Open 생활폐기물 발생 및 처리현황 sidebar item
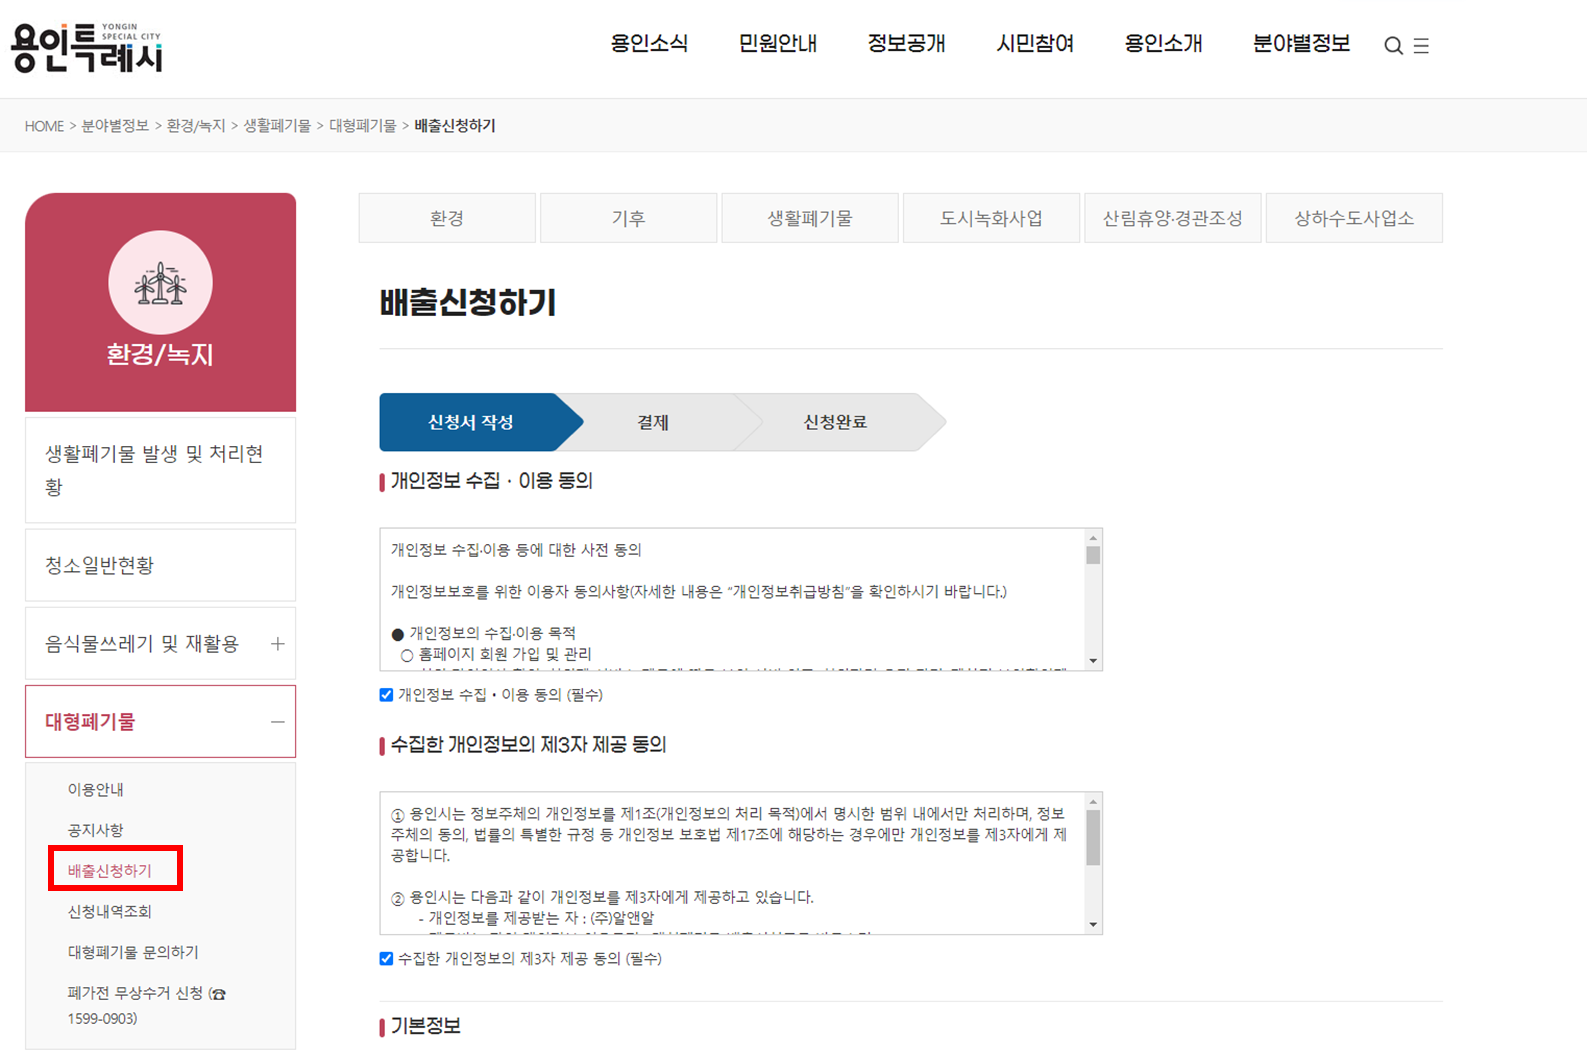The image size is (1587, 1054). (x=160, y=470)
